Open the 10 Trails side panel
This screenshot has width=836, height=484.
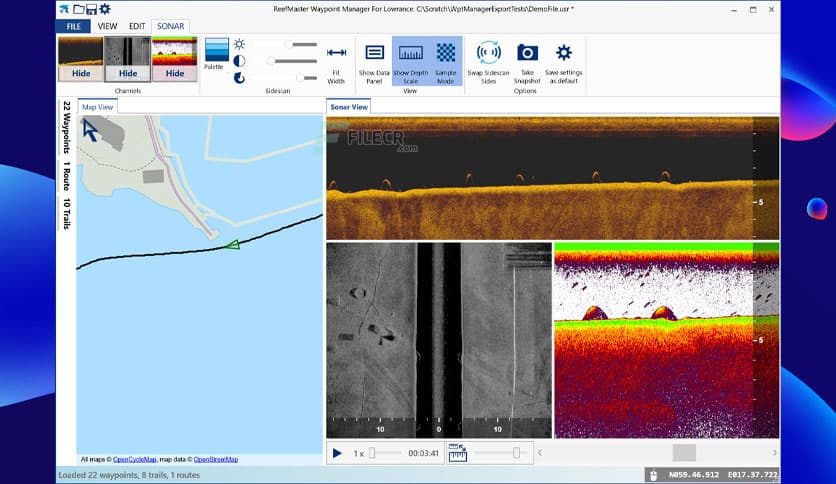coord(67,214)
